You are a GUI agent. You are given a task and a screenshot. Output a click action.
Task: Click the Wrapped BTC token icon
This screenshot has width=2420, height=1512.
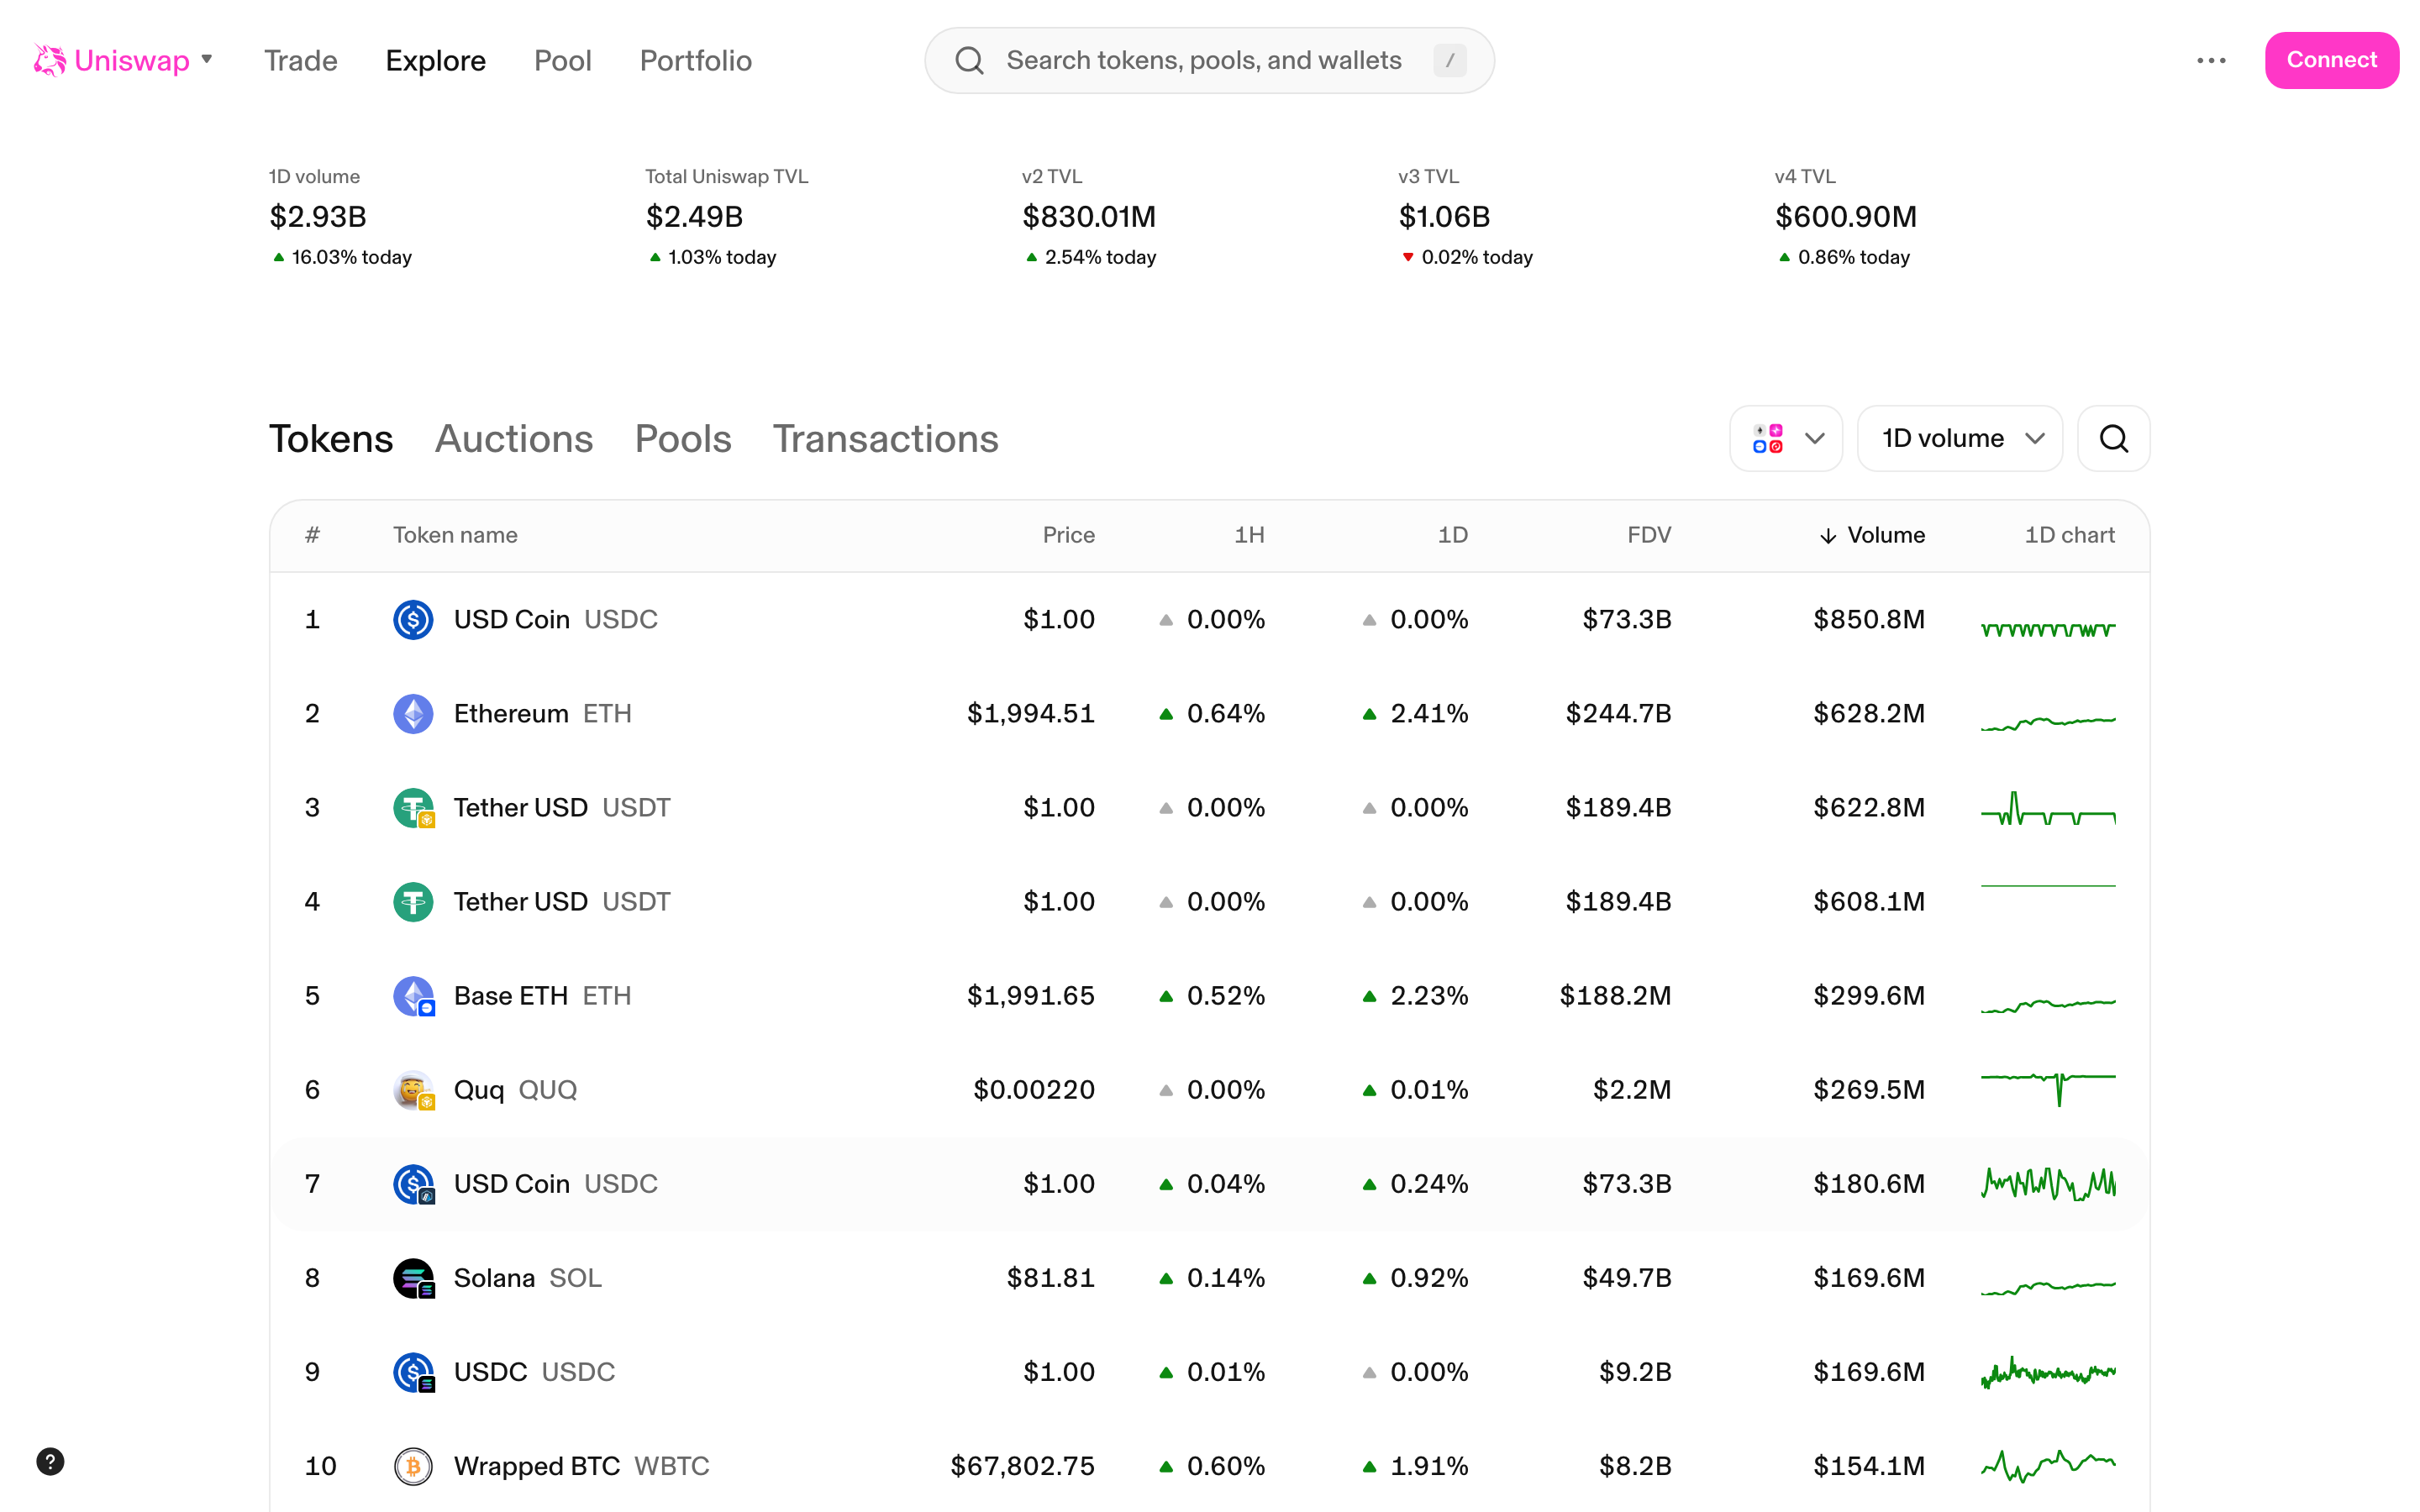coord(413,1465)
